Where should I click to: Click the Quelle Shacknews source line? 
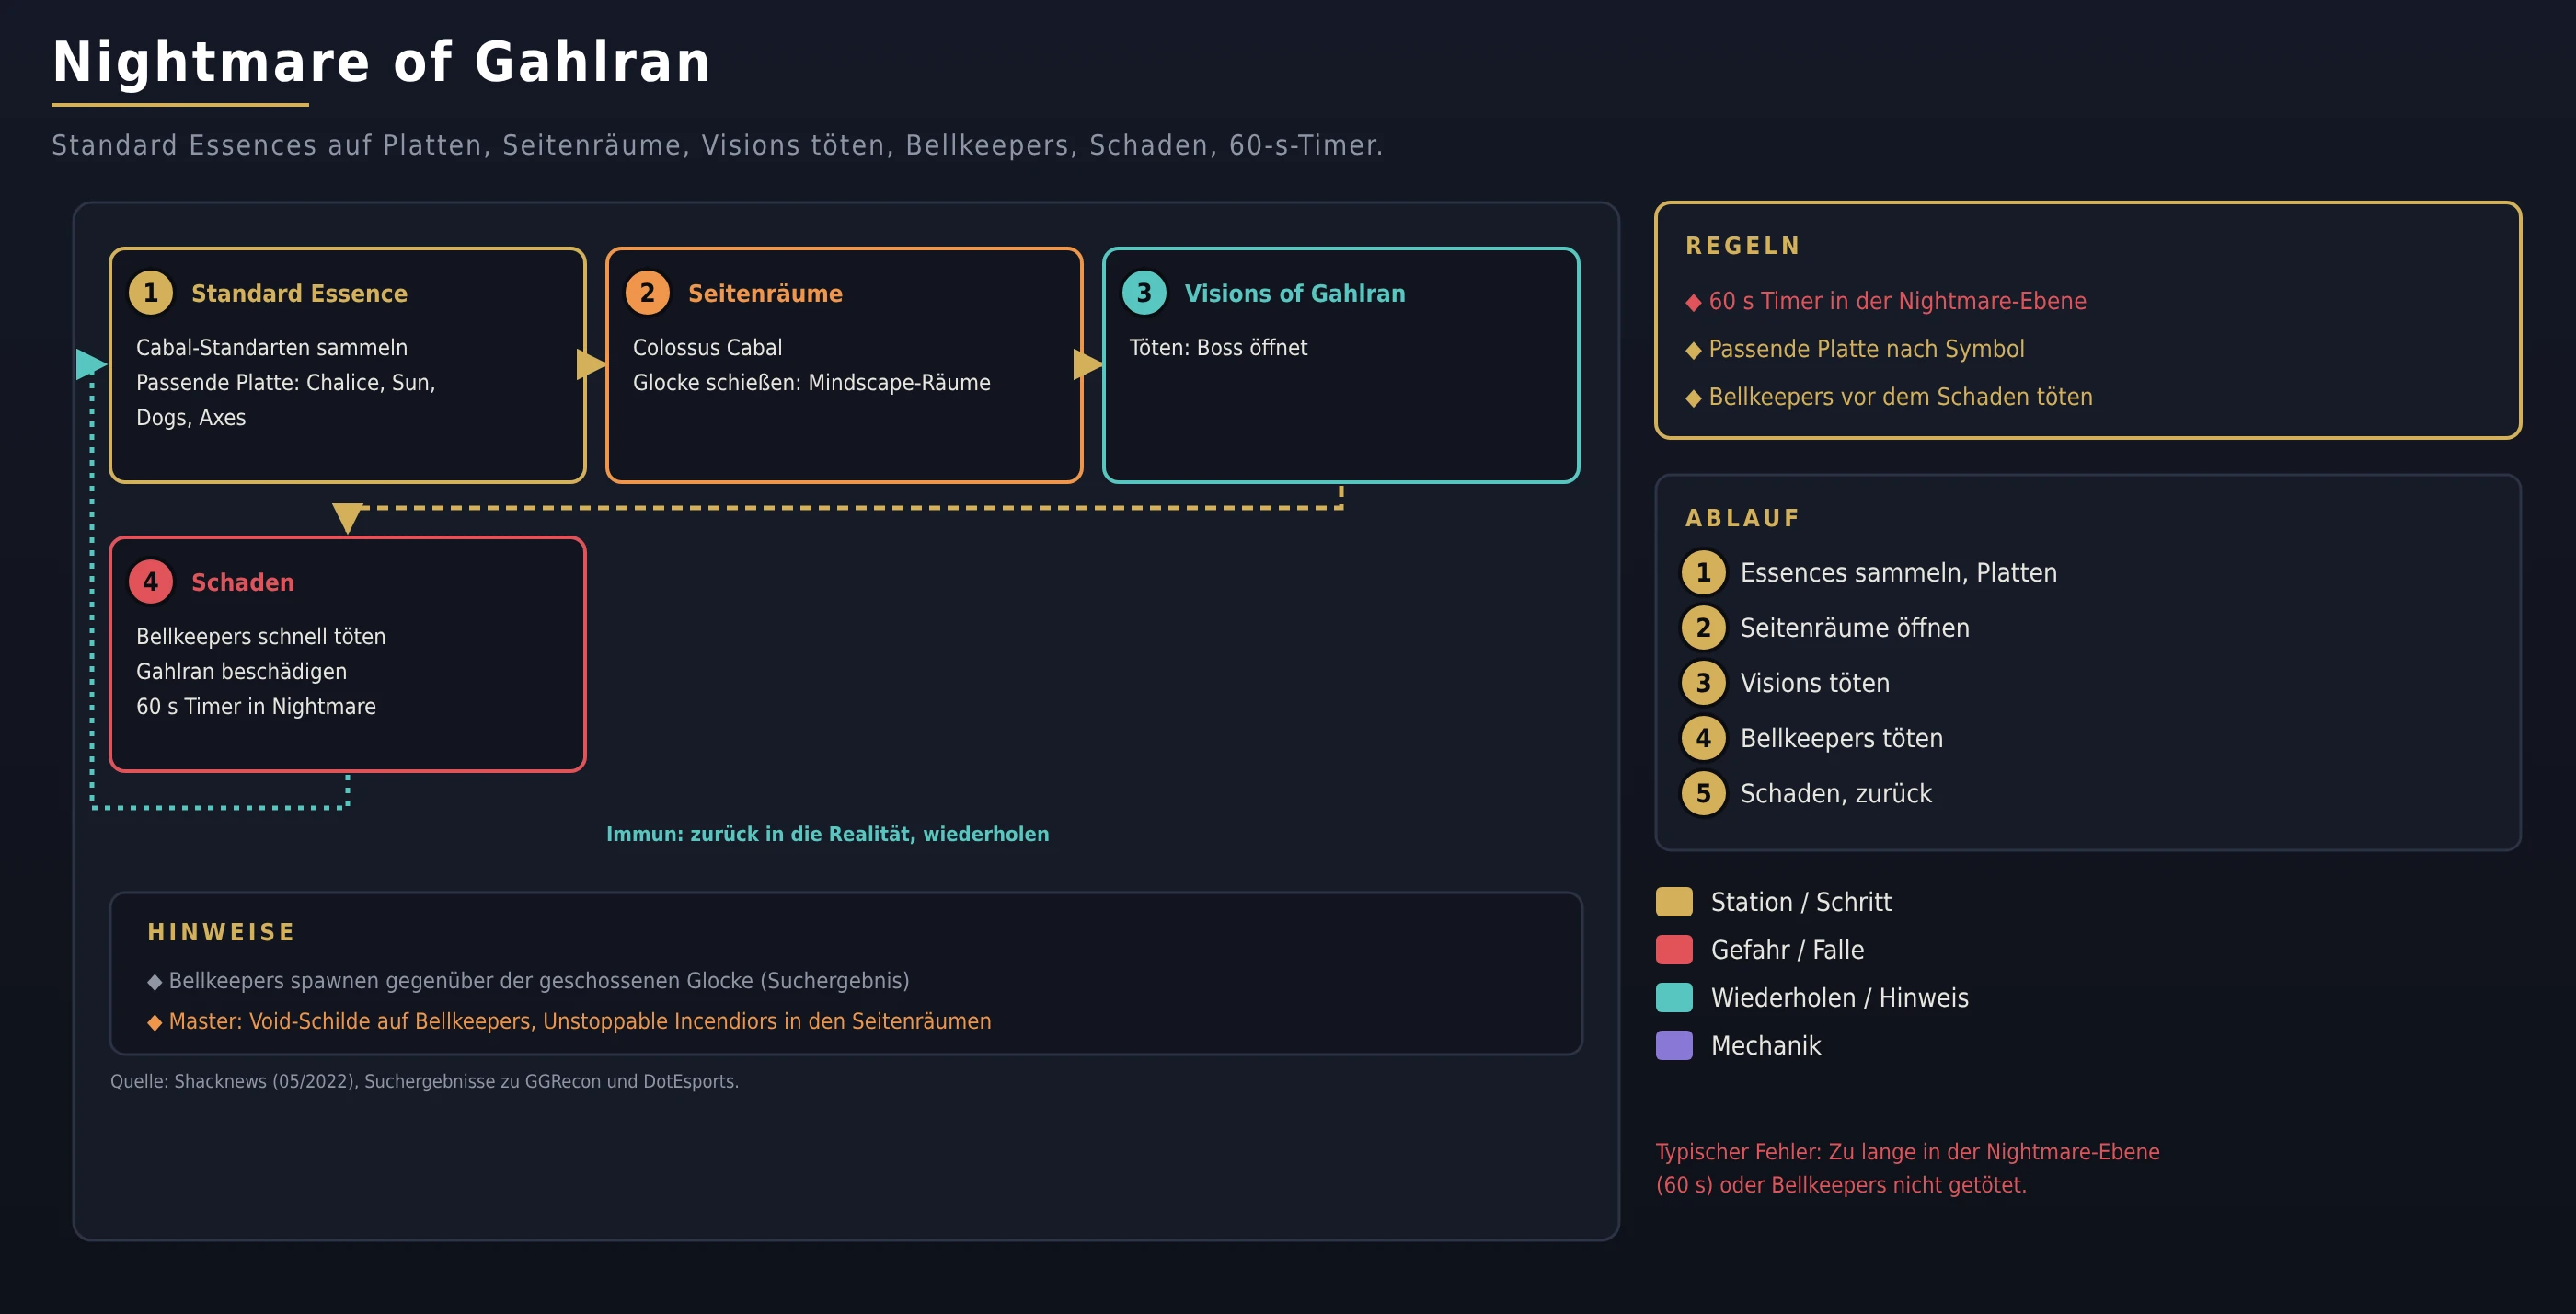click(x=425, y=1081)
